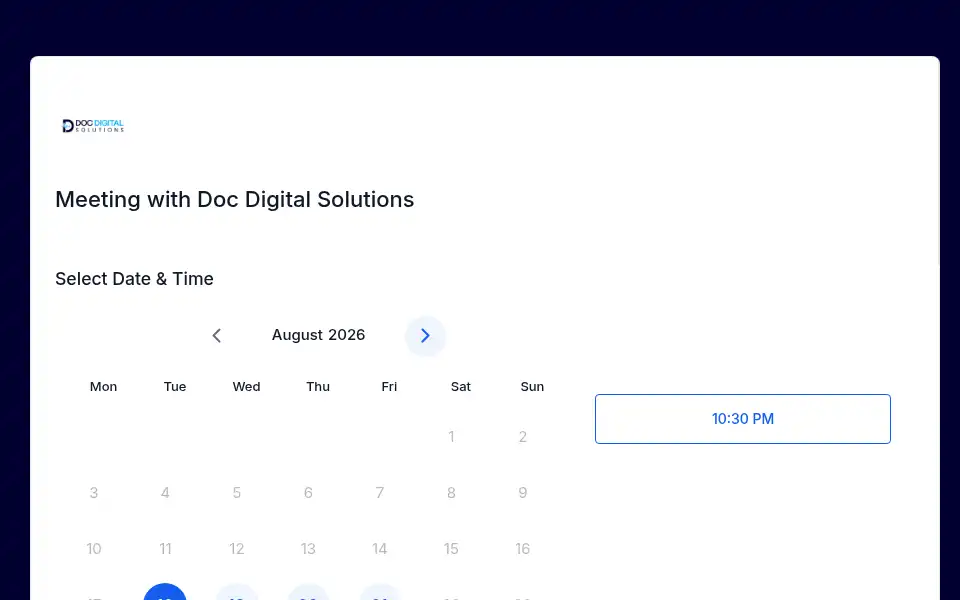Screen dimensions: 960x600
Task: Go to the previous month
Action: pos(216,336)
